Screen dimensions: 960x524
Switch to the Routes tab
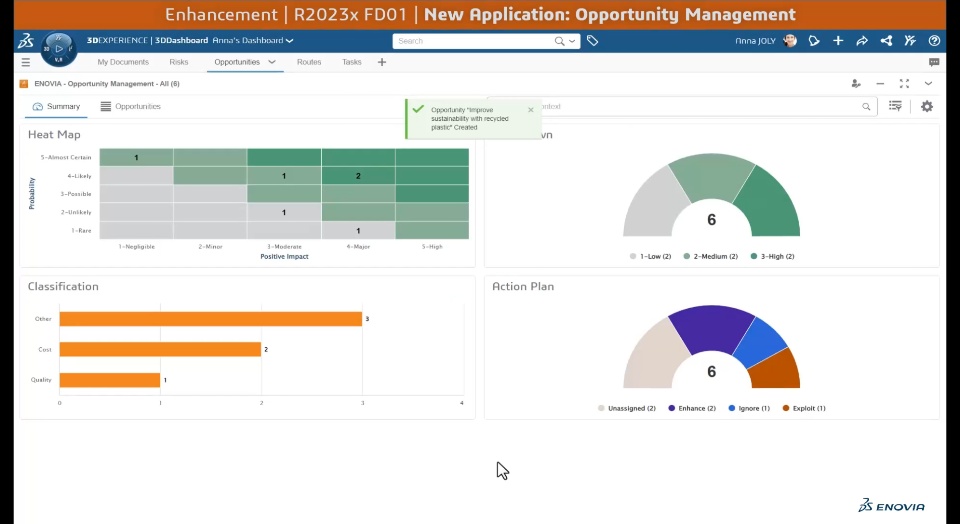point(309,62)
